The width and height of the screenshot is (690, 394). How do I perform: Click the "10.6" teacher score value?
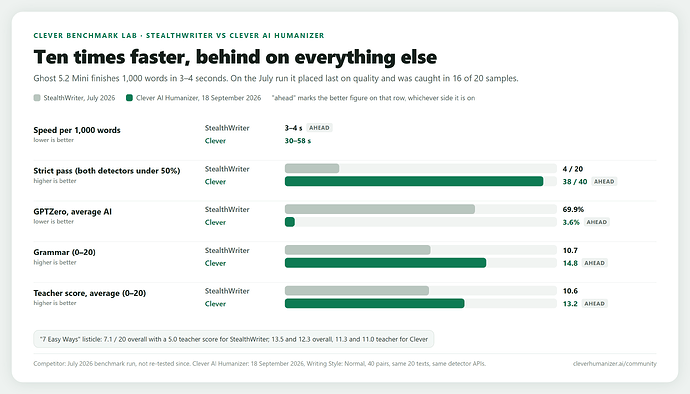[x=570, y=291]
